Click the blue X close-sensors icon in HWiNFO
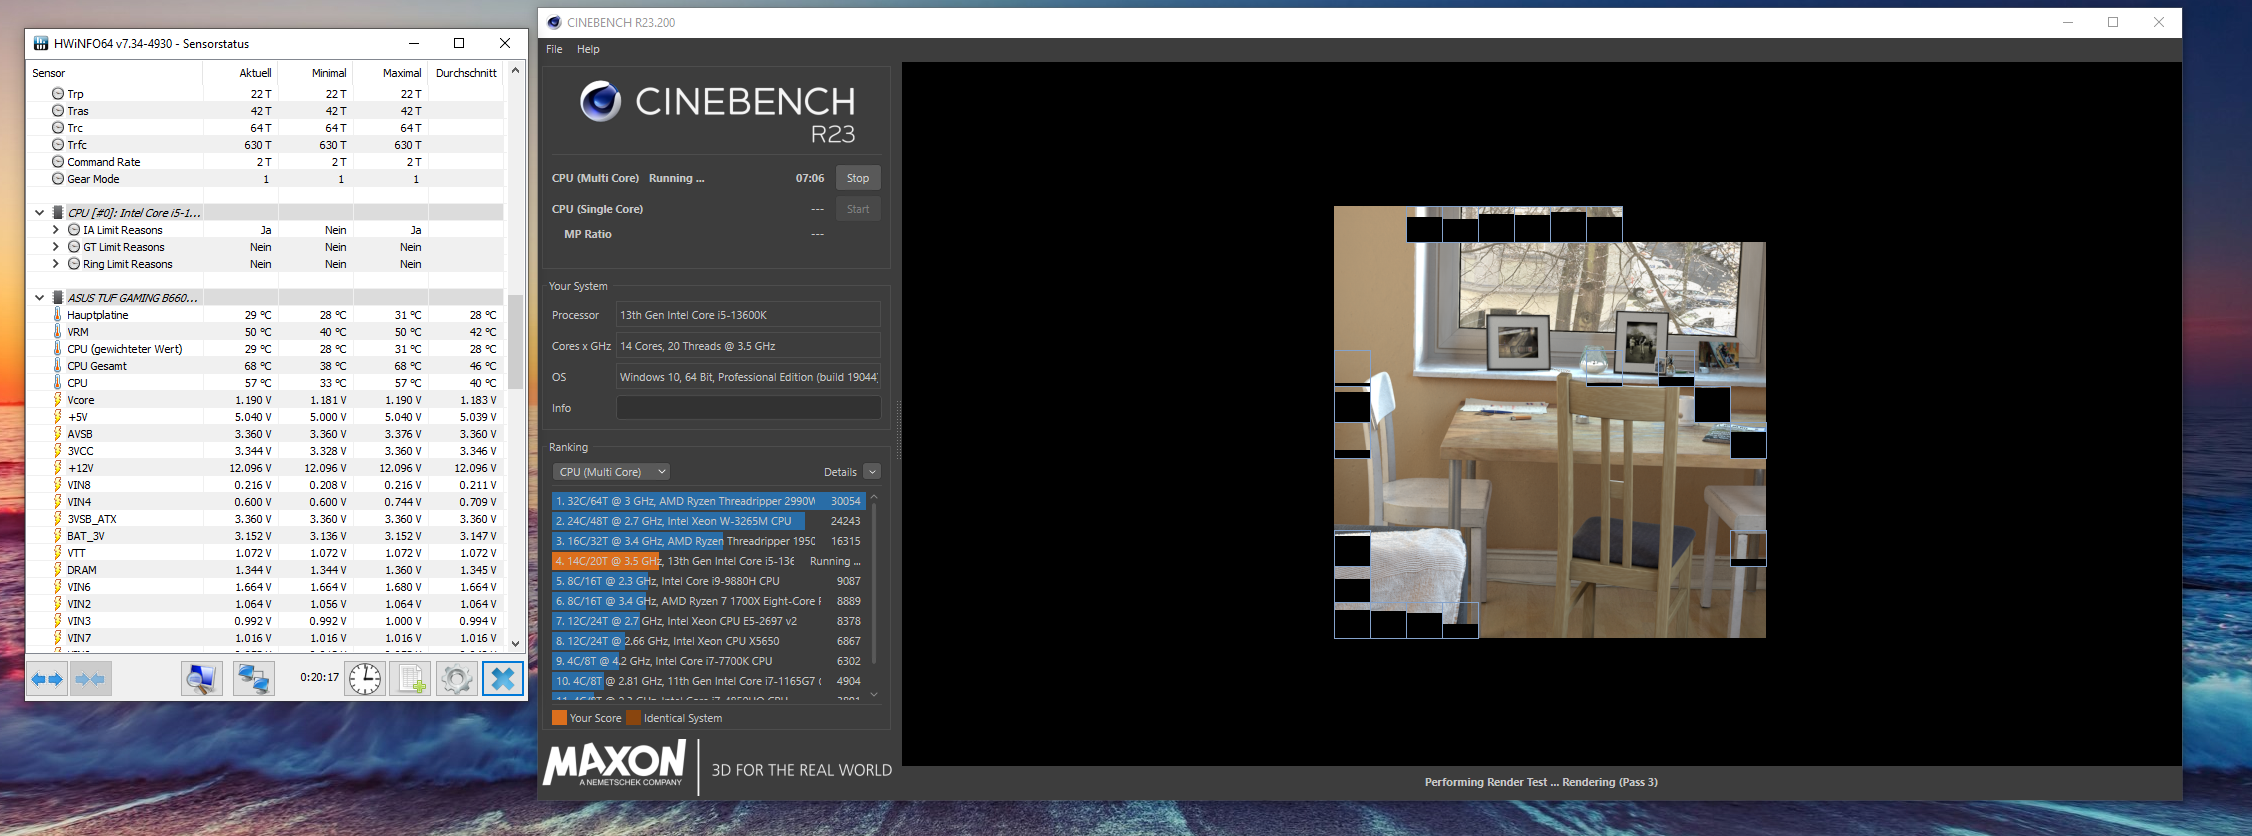The image size is (2252, 836). 503,679
